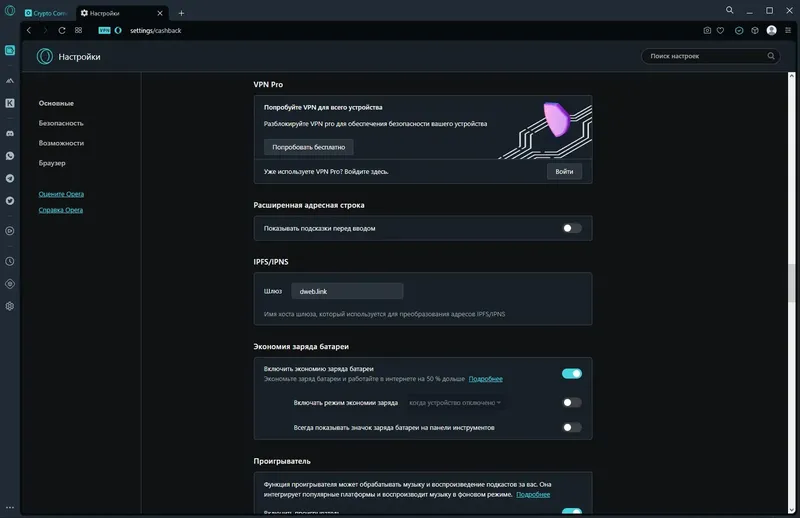This screenshot has width=800, height=518.
Task: Open the Speed Dial grid icon
Action: 78,31
